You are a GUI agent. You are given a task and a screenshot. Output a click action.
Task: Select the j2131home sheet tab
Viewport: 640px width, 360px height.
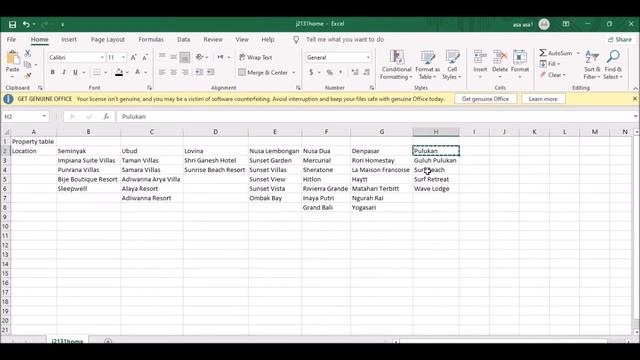[x=67, y=341]
